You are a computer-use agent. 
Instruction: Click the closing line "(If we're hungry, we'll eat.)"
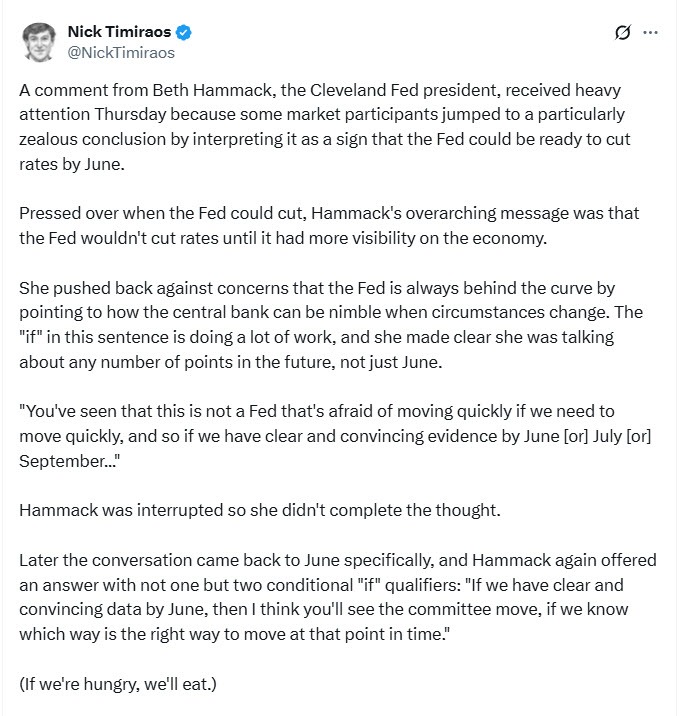click(120, 682)
